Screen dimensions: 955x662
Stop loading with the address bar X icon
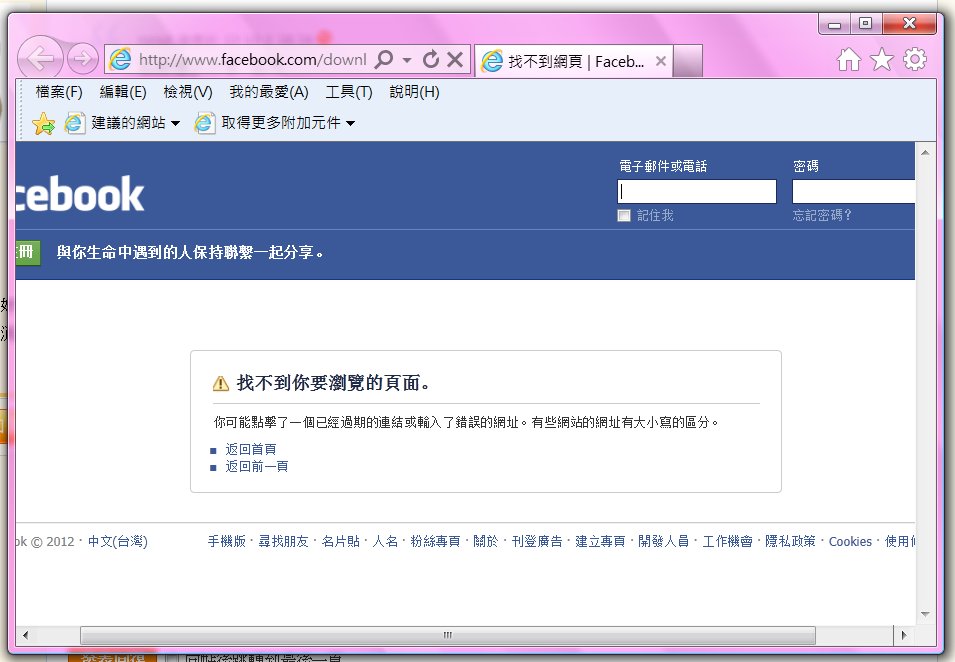pos(455,59)
